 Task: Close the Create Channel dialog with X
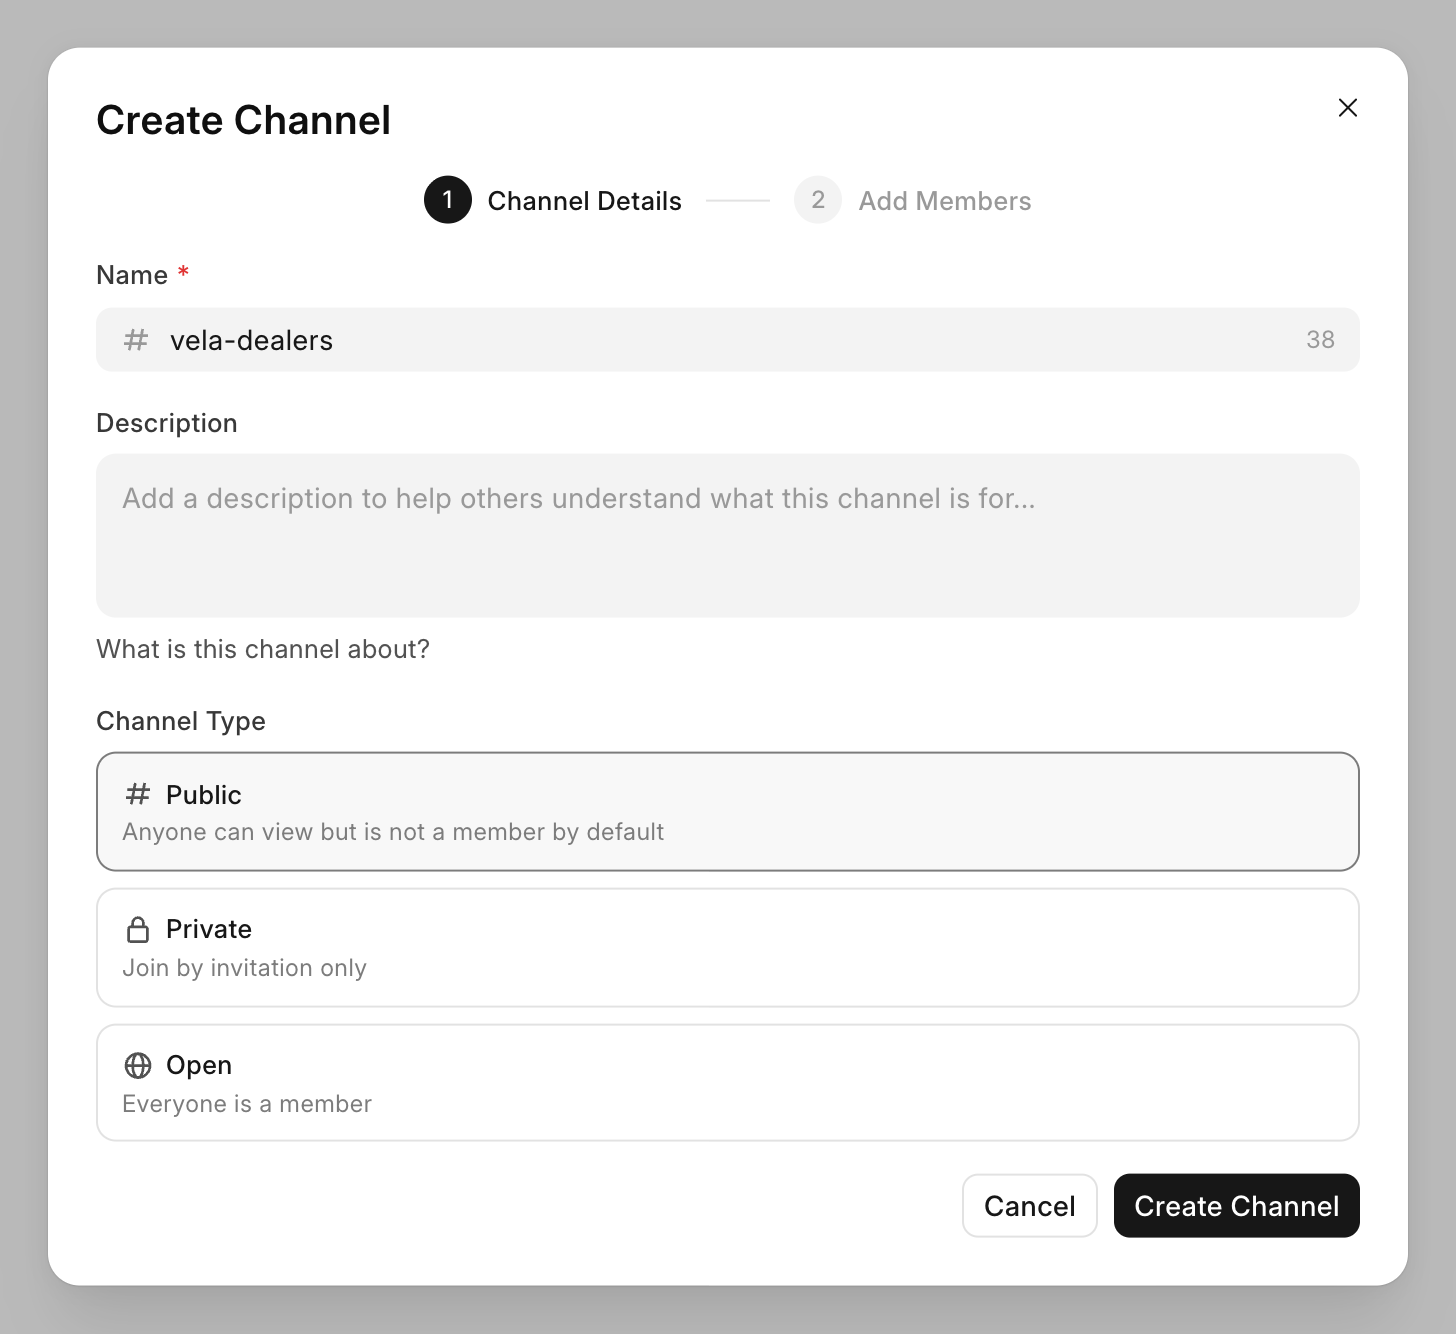[1347, 108]
